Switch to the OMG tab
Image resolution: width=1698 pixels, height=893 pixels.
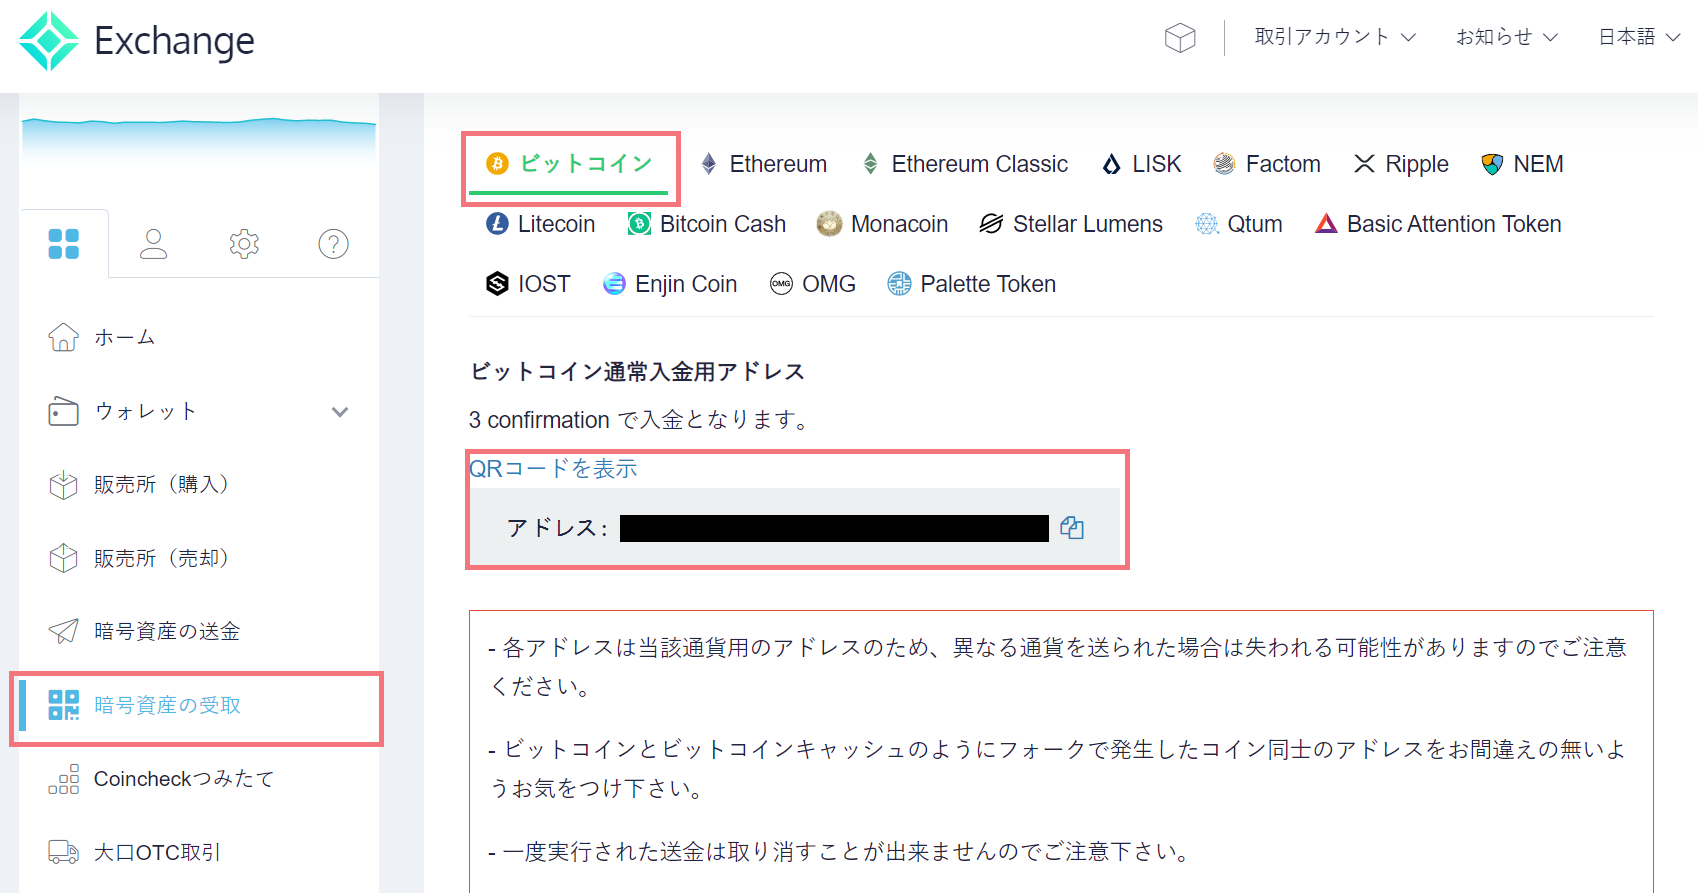coord(813,284)
